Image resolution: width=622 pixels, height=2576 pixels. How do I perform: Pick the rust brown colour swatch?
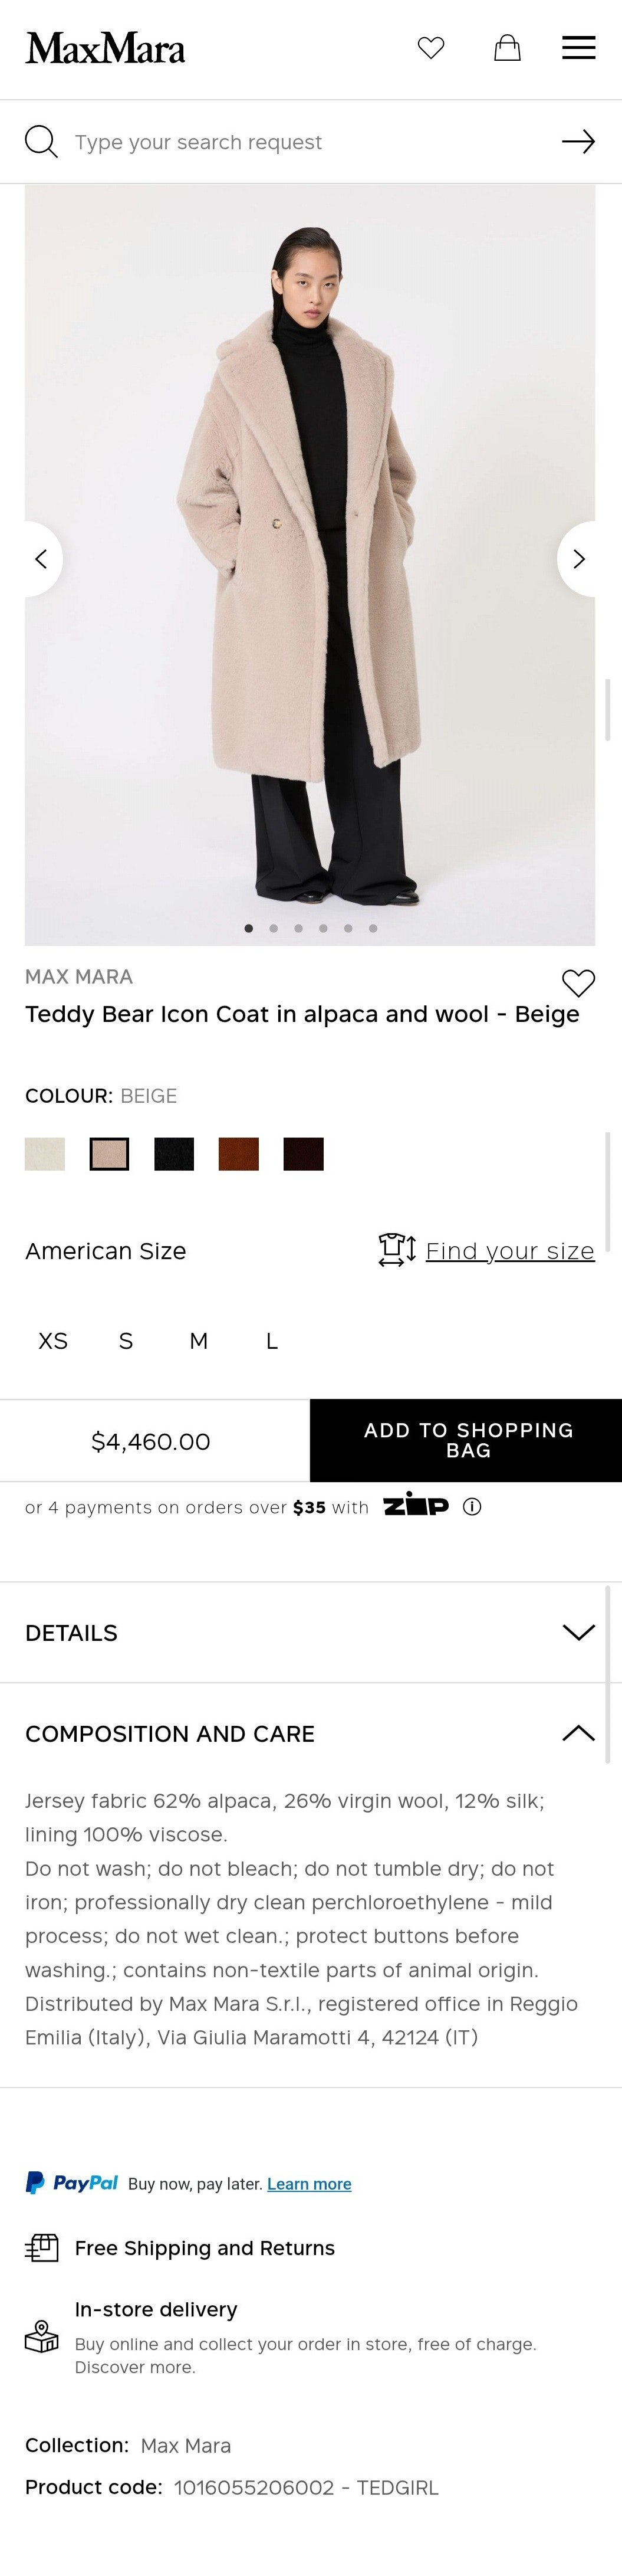point(238,1154)
